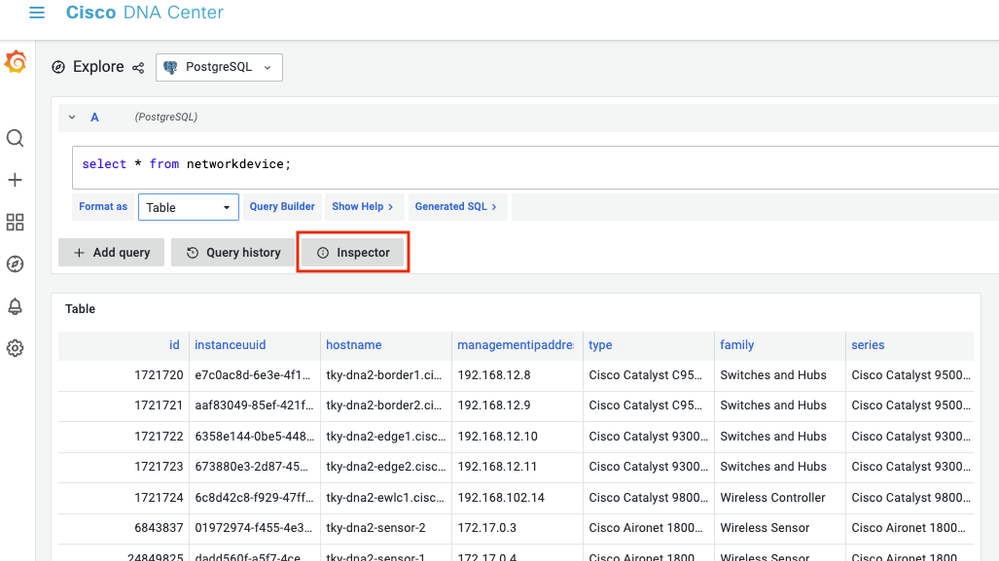
Task: Open Query history
Action: coord(233,253)
